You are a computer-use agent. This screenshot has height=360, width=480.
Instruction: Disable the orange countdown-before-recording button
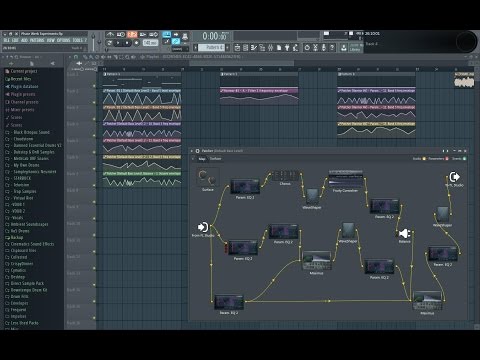tap(132, 34)
